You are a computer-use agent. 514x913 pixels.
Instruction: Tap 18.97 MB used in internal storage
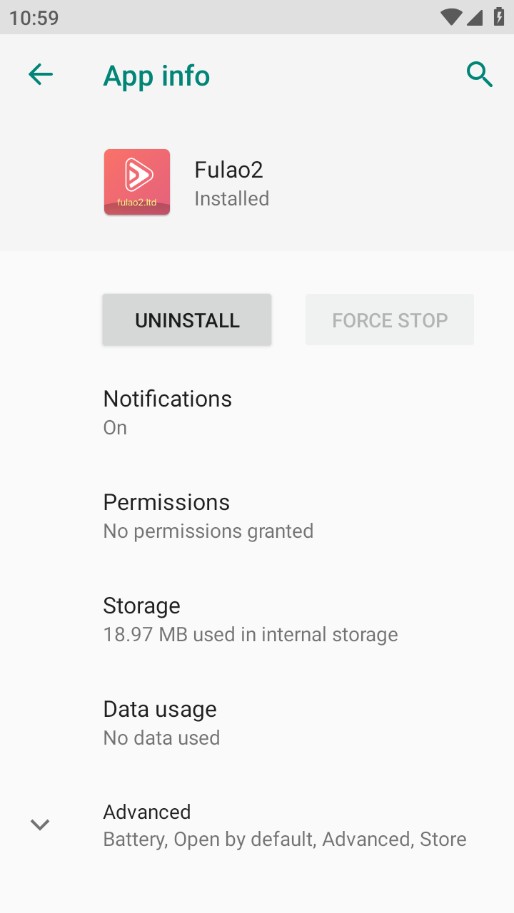[250, 634]
